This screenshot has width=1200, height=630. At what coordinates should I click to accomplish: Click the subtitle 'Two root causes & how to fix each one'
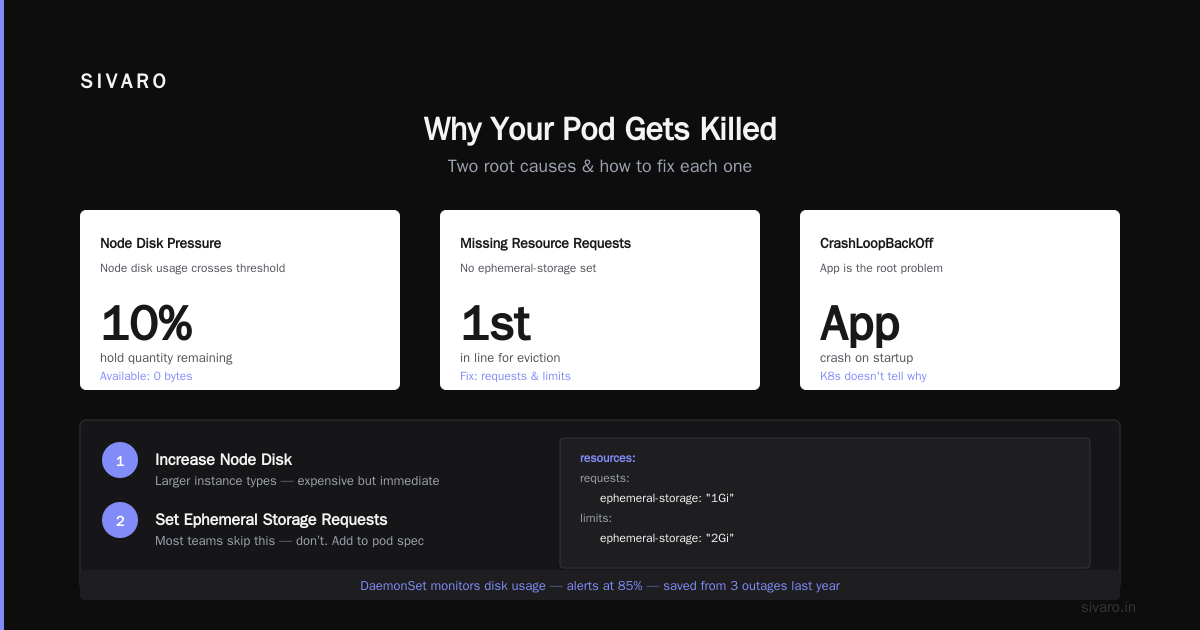pyautogui.click(x=600, y=166)
